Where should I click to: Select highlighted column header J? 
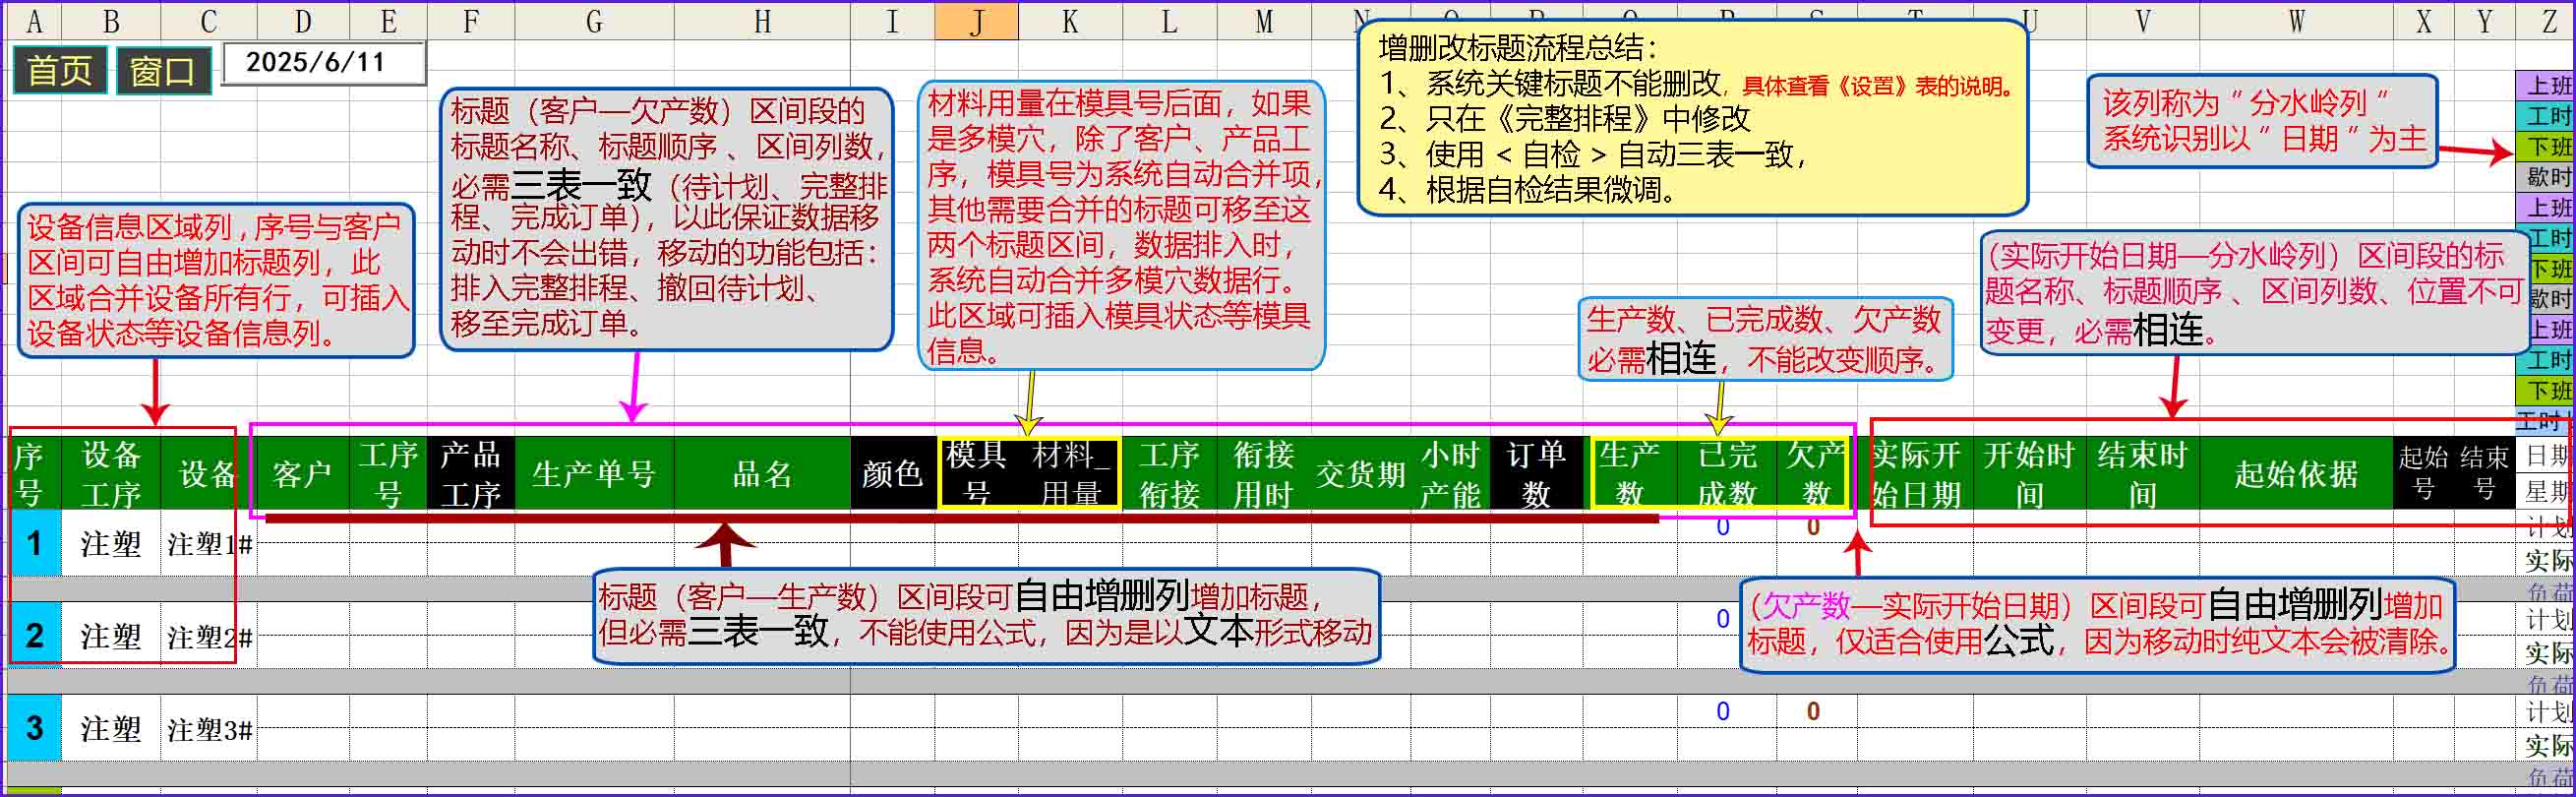[x=977, y=21]
